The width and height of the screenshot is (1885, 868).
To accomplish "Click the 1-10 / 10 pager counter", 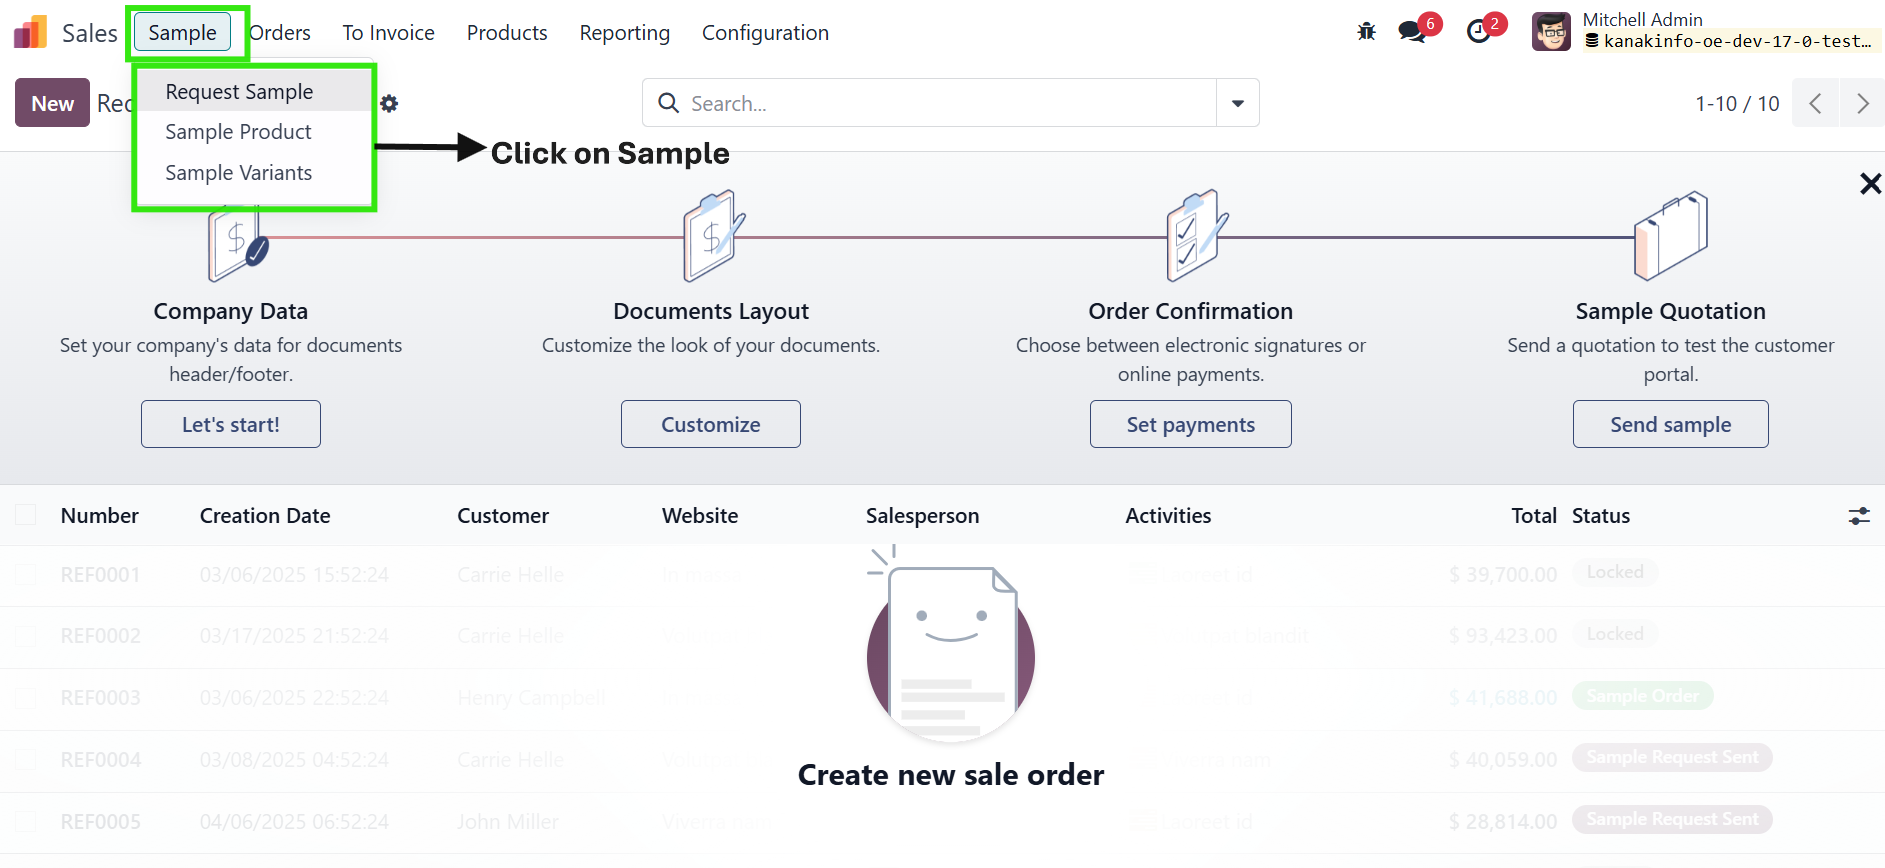I will [x=1737, y=103].
